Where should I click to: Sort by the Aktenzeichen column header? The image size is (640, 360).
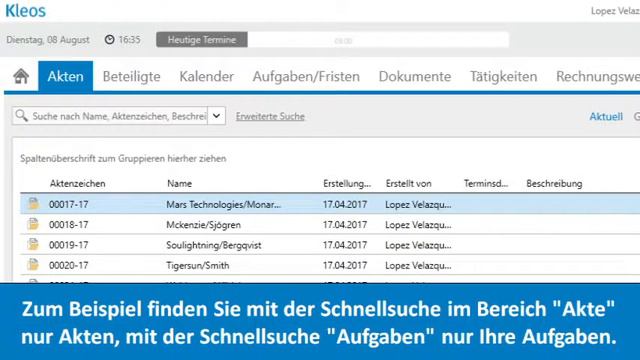pyautogui.click(x=78, y=184)
